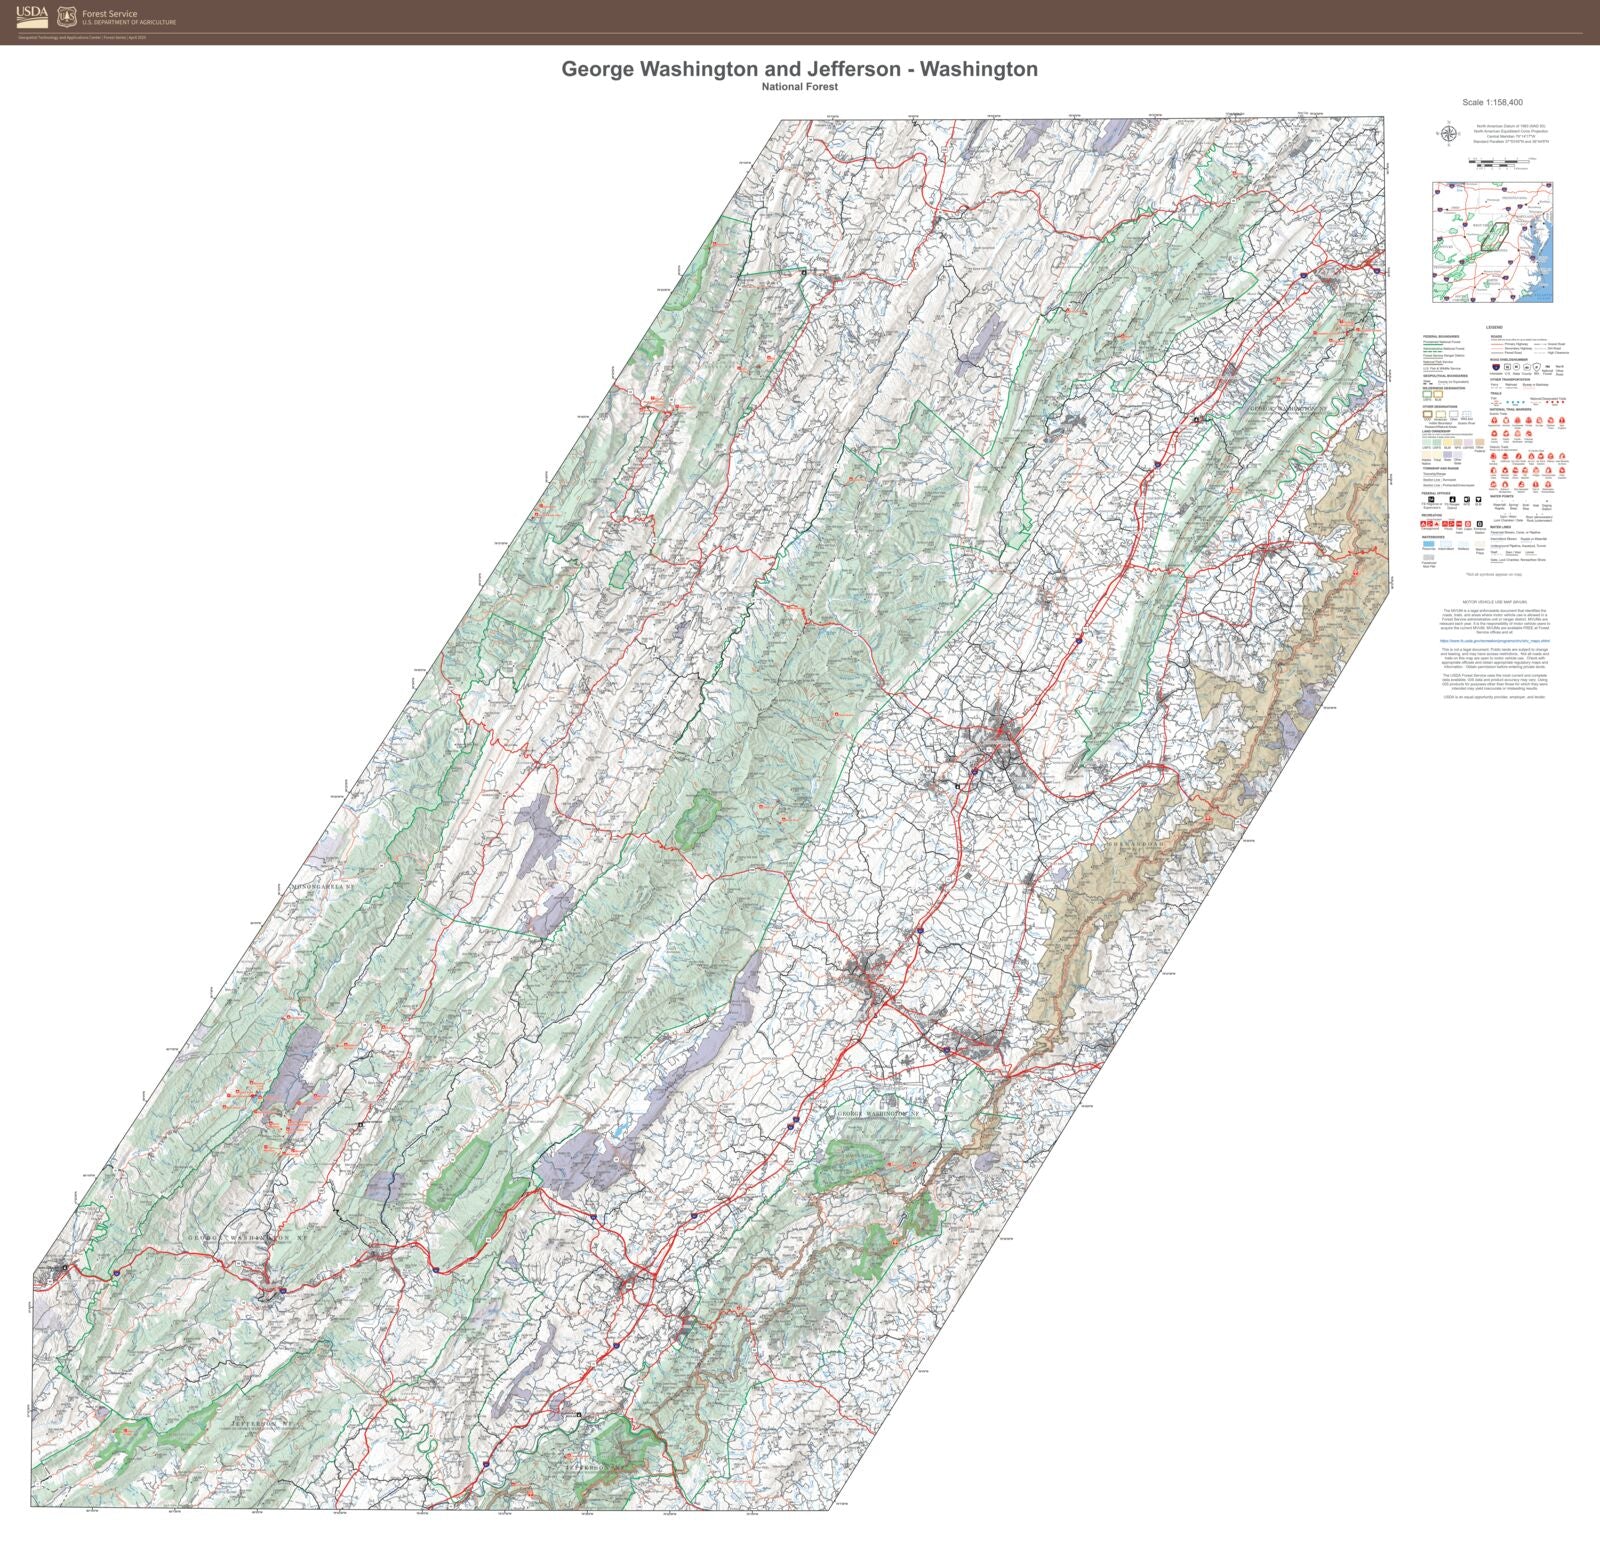Enable the Historic Secondary designation legend entry
Image resolution: width=1600 pixels, height=1552 pixels.
1440,414
